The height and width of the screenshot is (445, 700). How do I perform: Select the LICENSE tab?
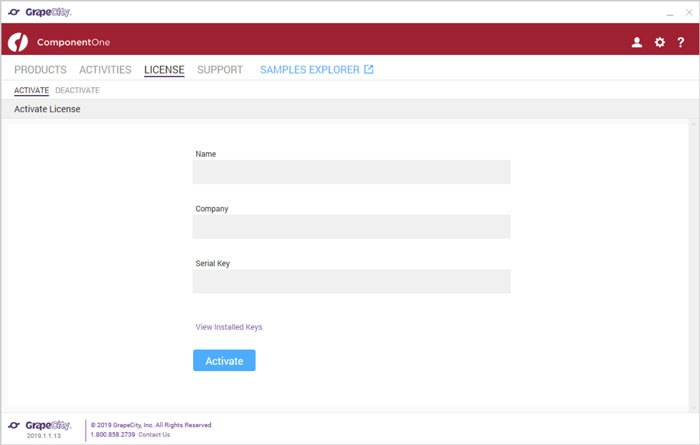pos(164,70)
